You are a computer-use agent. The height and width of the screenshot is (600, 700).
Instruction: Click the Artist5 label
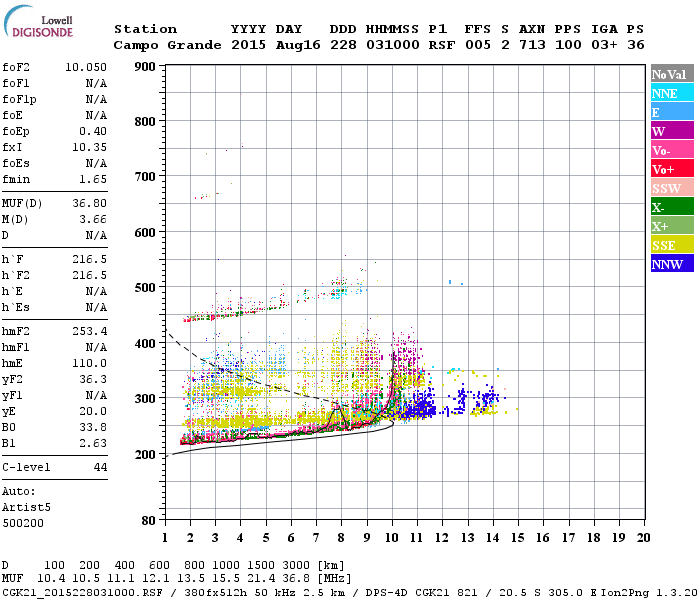coord(26,508)
